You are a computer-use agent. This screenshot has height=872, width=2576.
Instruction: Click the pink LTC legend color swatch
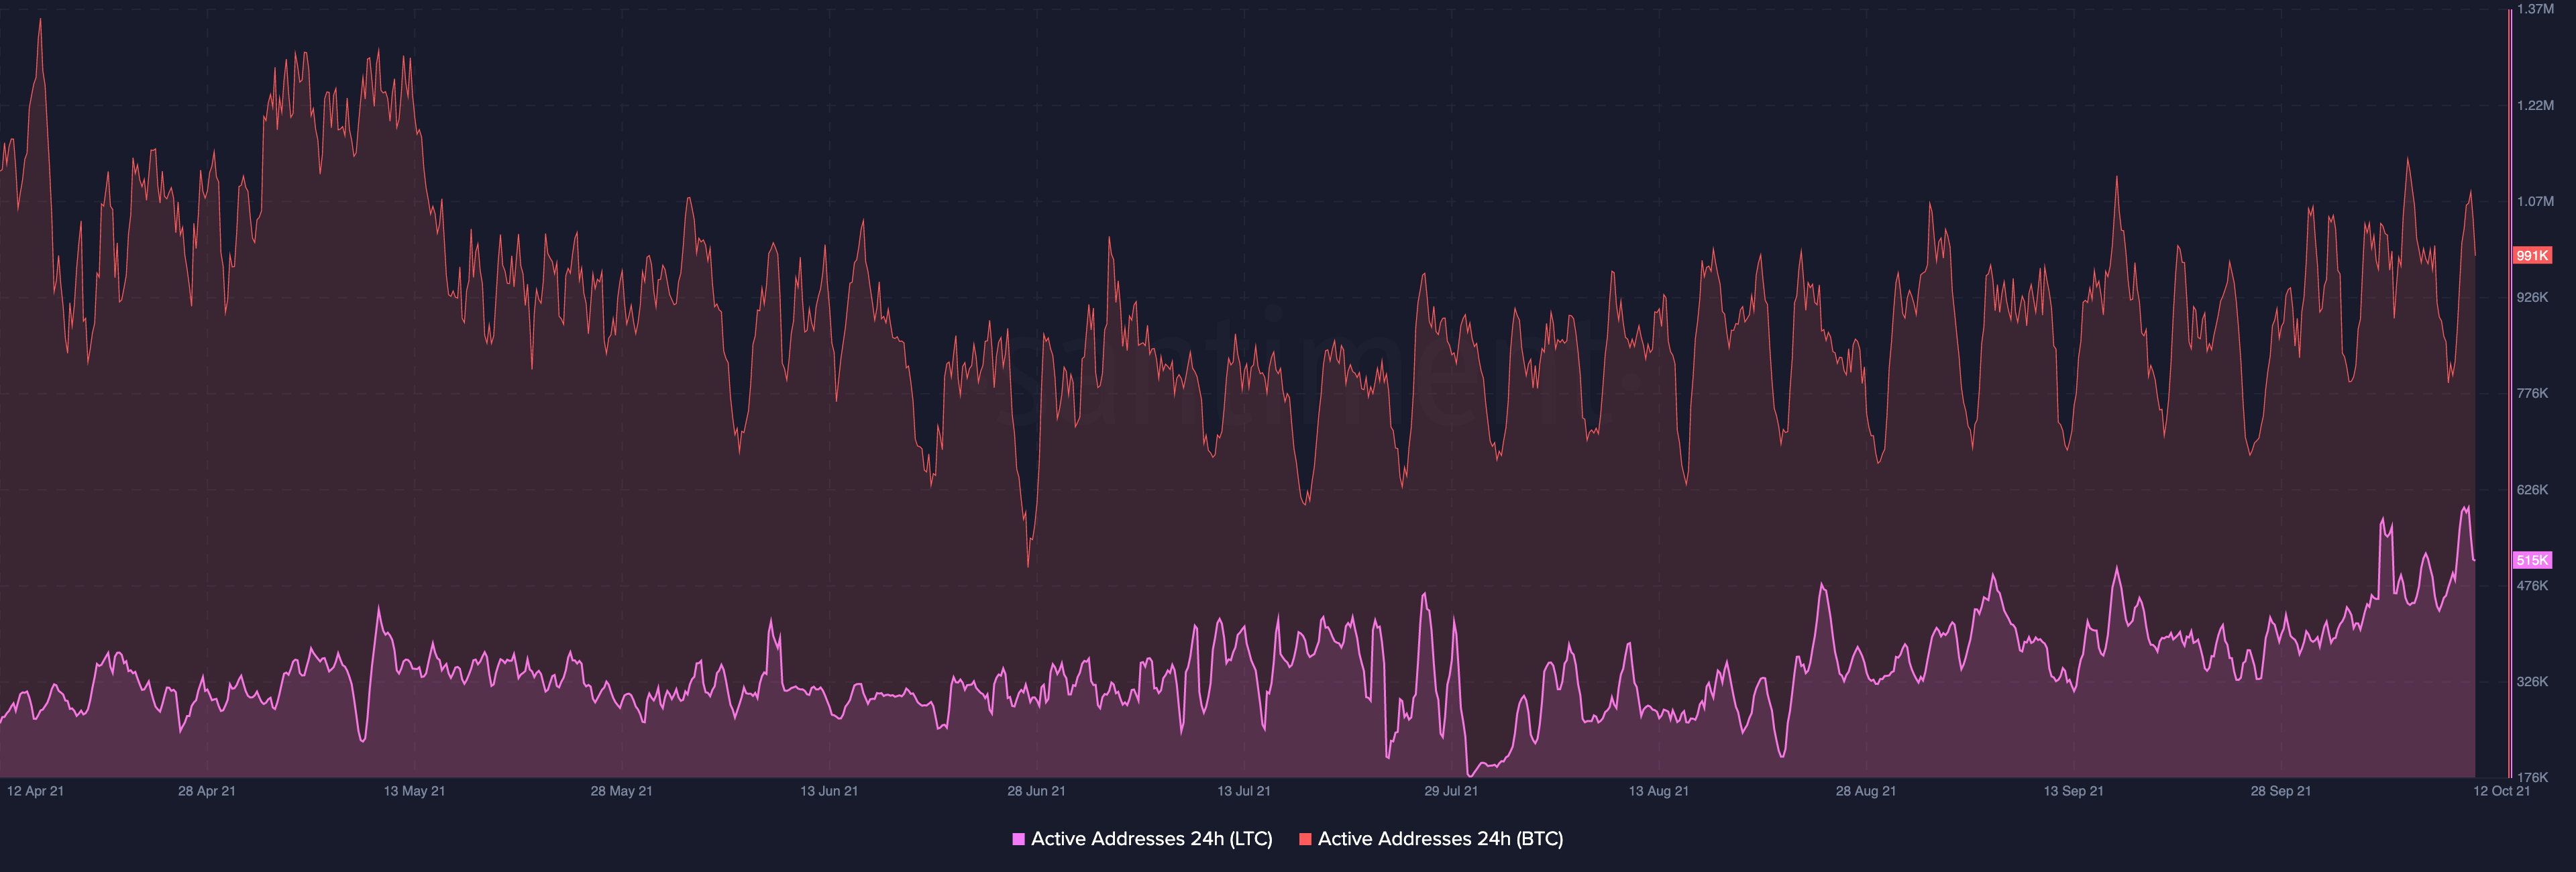[1018, 839]
